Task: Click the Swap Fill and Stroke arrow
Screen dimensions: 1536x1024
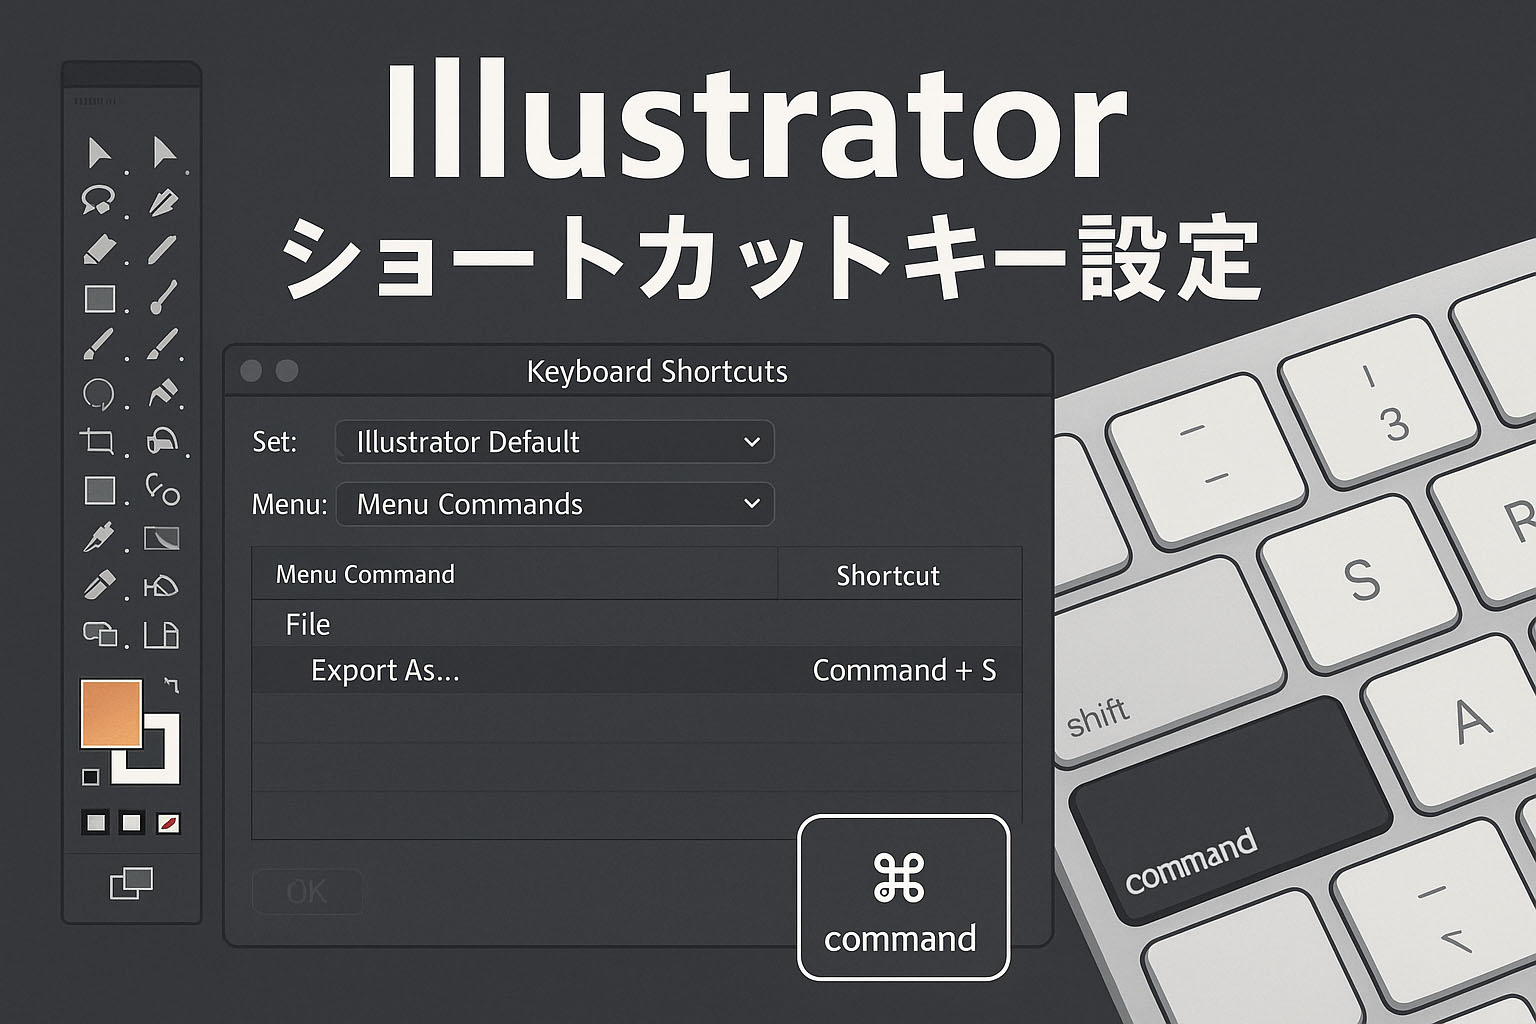Action: (171, 686)
